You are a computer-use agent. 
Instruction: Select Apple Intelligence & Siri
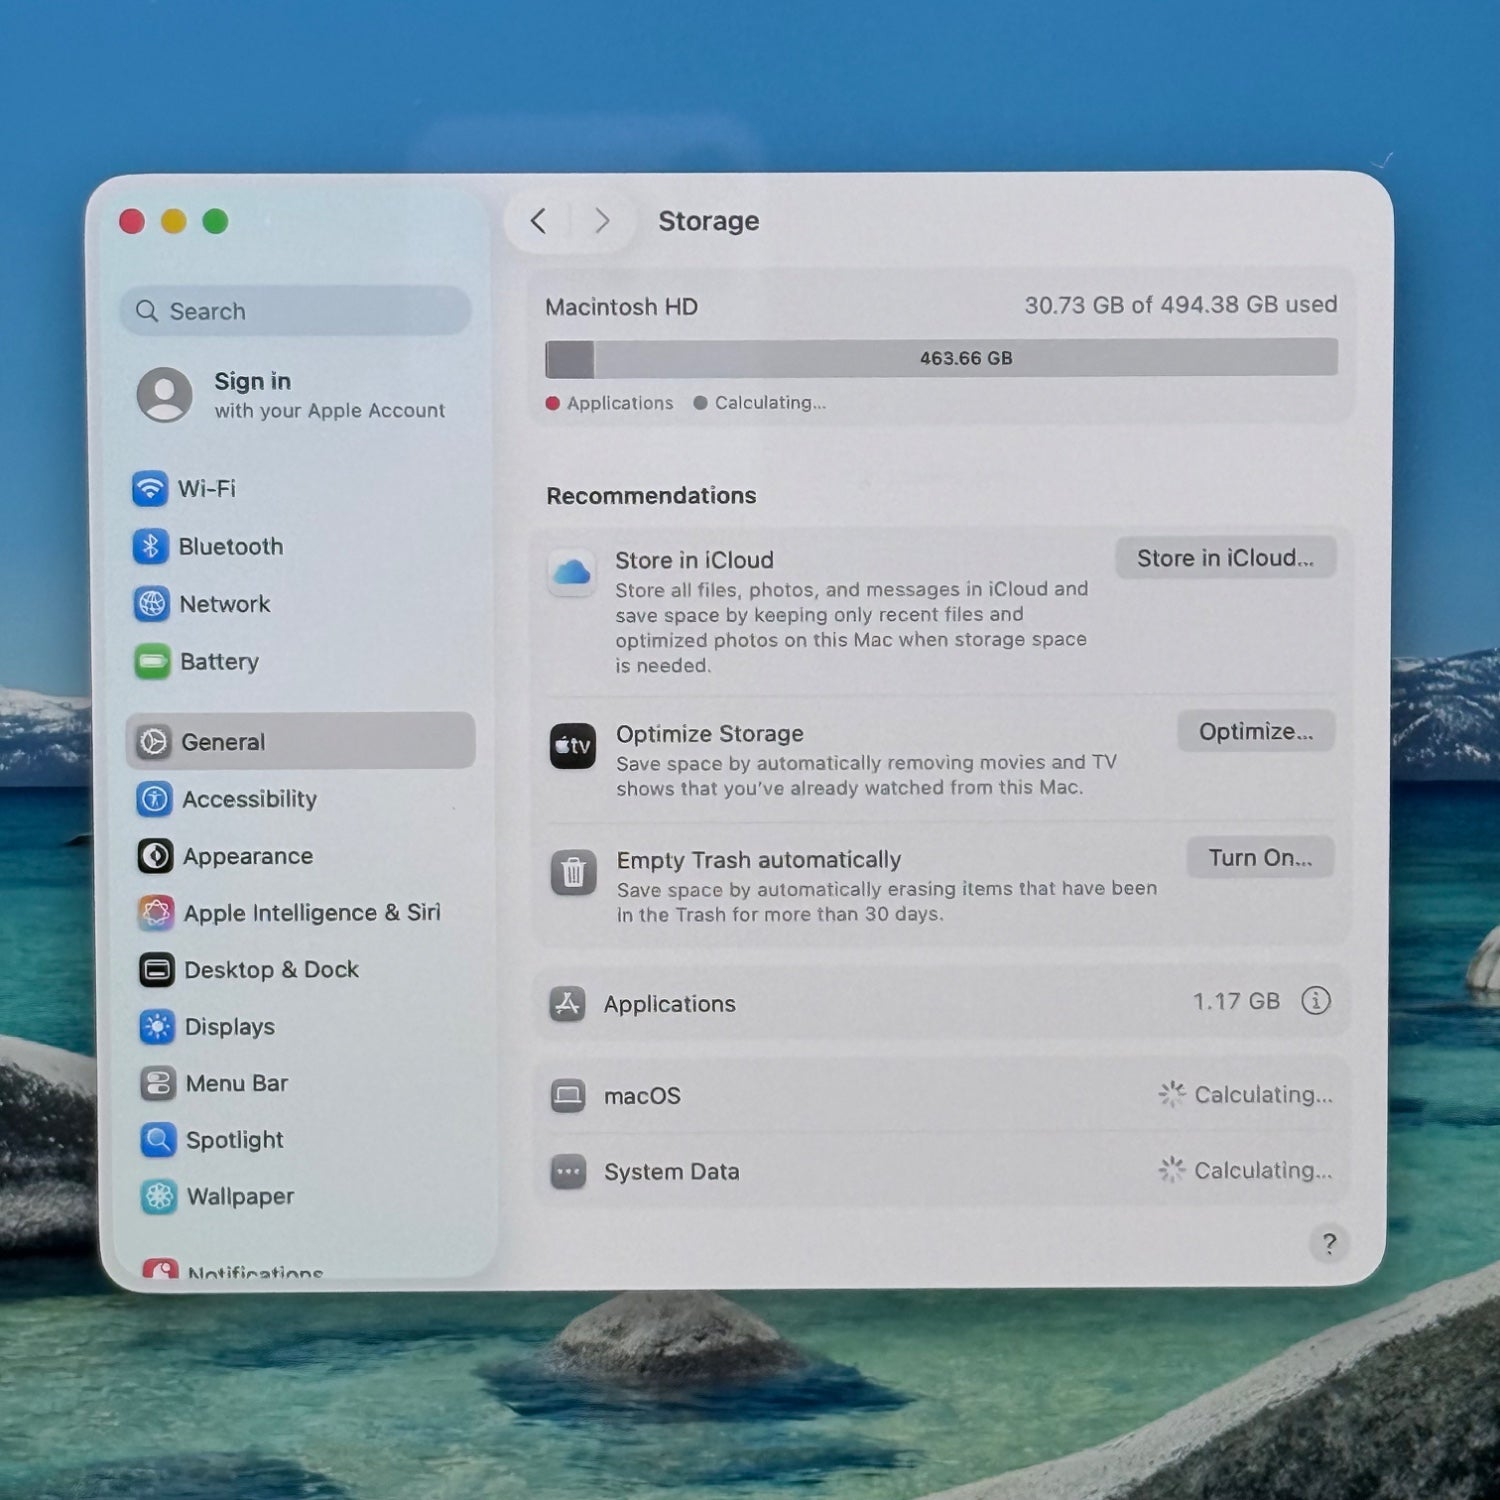(311, 913)
